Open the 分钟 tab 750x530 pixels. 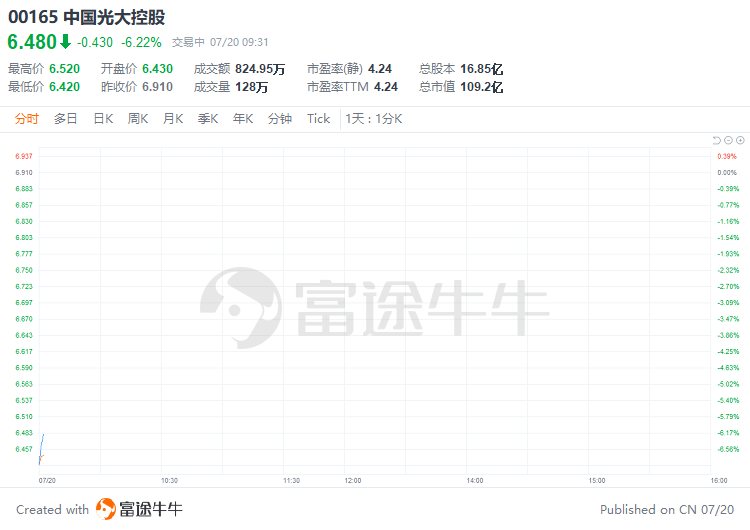pyautogui.click(x=280, y=119)
